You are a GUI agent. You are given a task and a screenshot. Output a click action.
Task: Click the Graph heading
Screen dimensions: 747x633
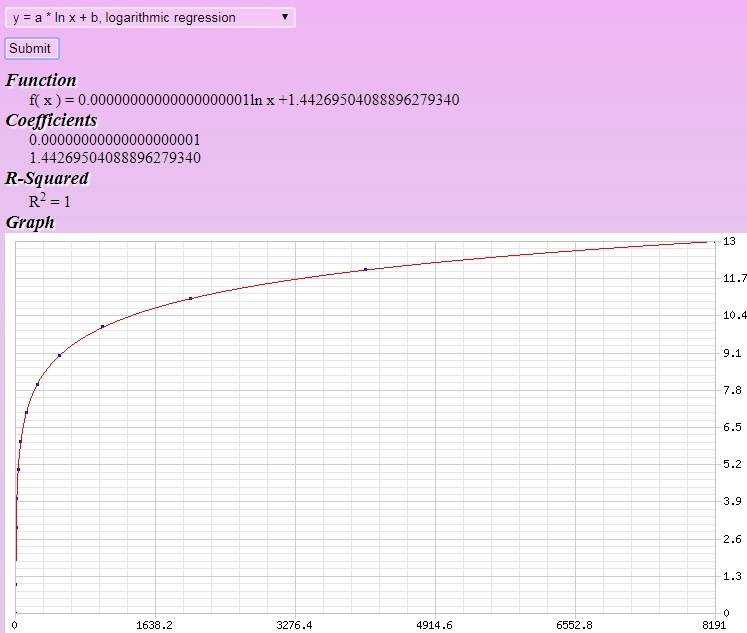(30, 222)
